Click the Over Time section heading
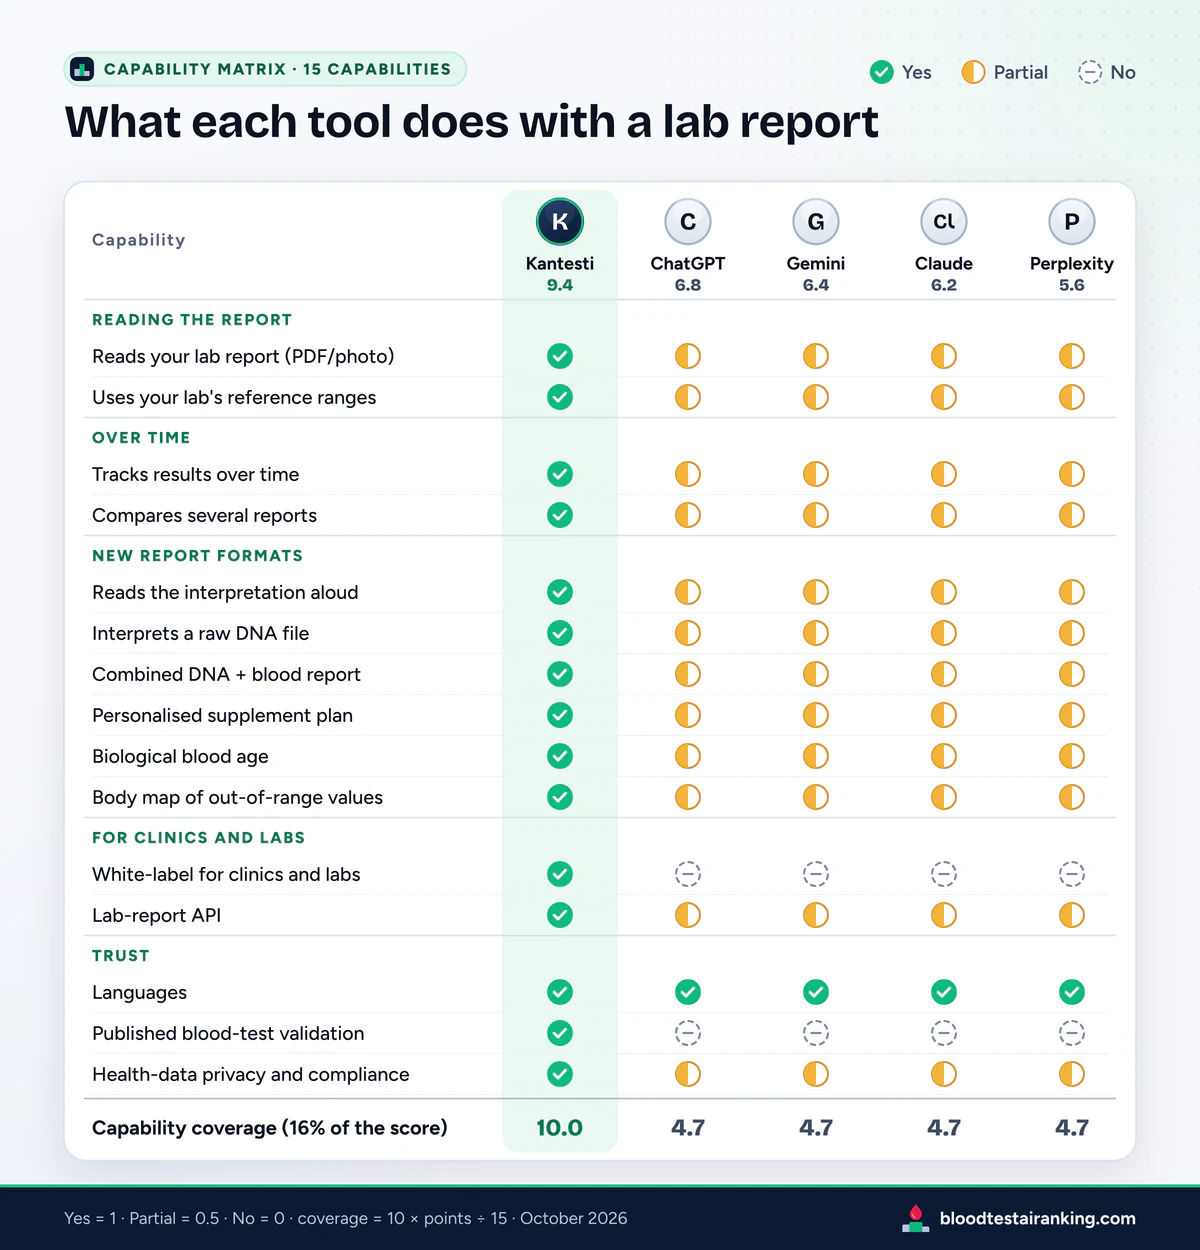Viewport: 1200px width, 1250px height. 141,438
